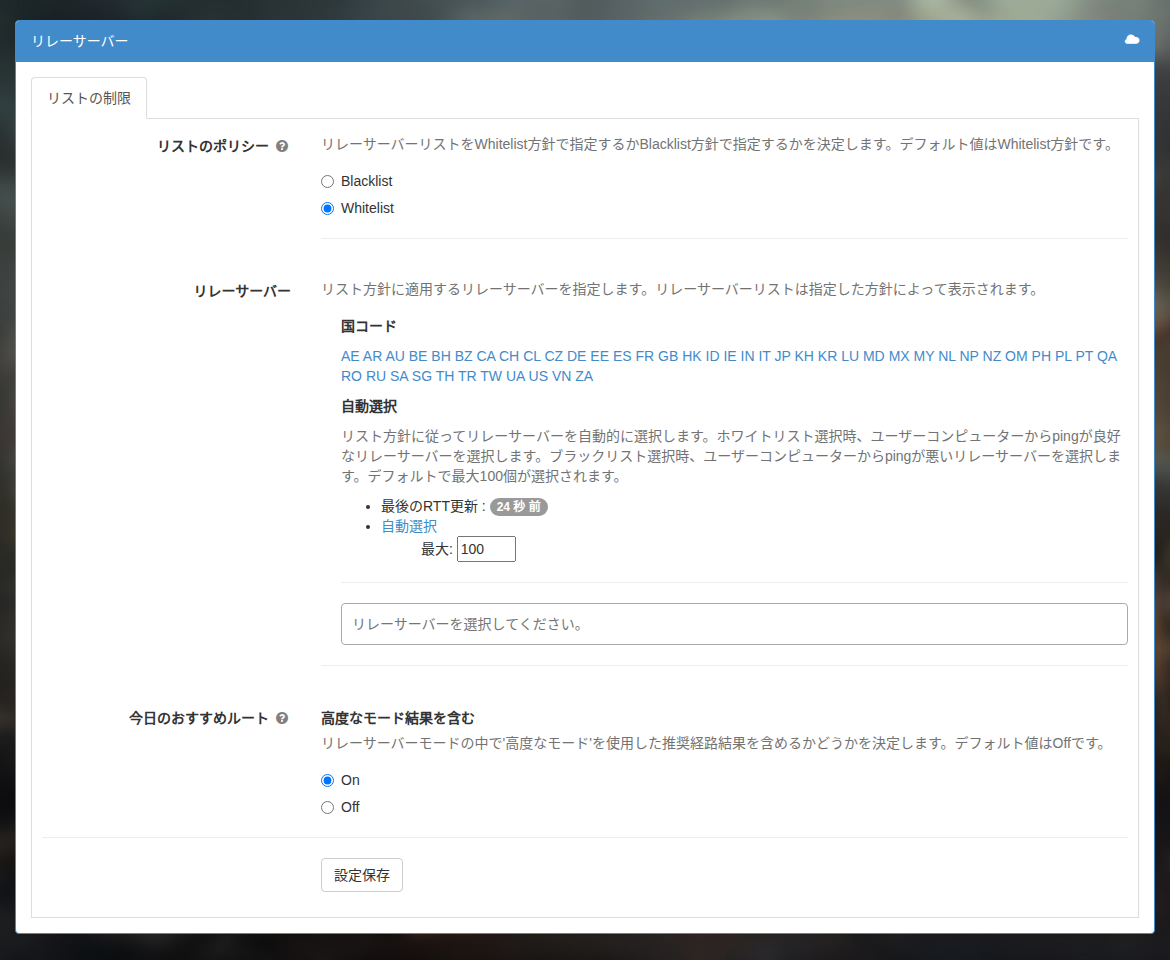Choose country code EE
Viewport: 1170px width, 974px height.
[600, 356]
